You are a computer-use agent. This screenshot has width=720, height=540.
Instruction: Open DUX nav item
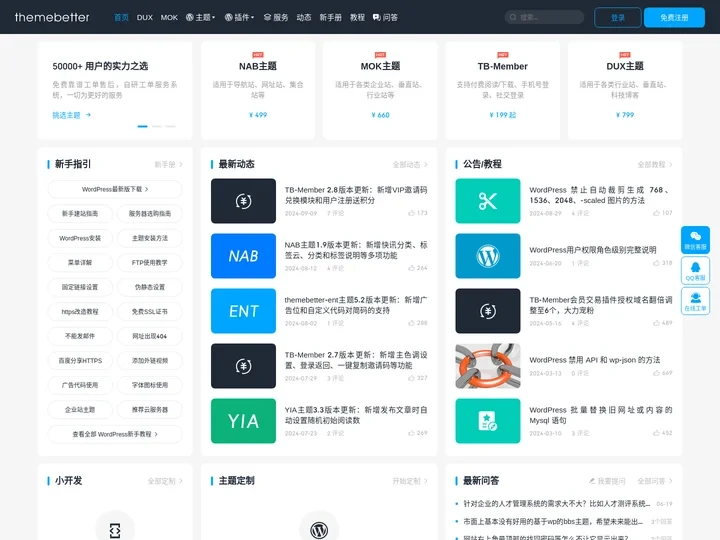[x=145, y=17]
